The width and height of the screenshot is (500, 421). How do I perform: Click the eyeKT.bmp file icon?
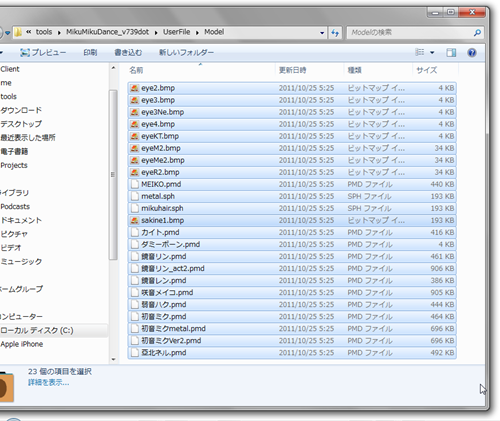pos(134,136)
